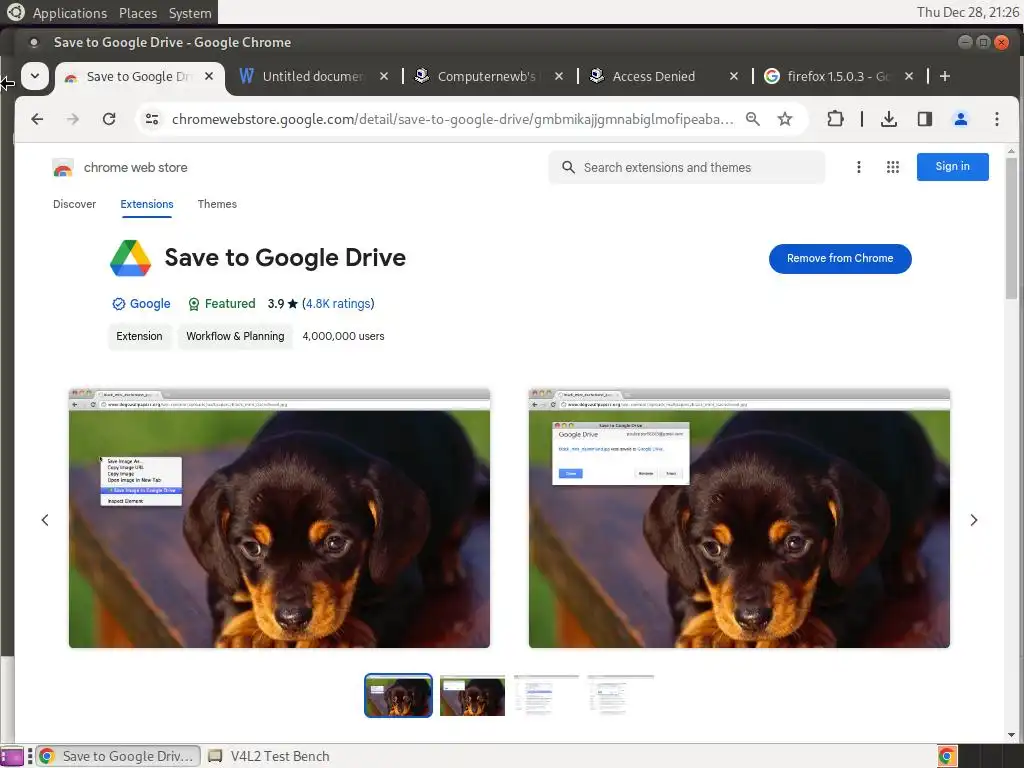
Task: Click the Google Drive extension logo
Action: [131, 258]
